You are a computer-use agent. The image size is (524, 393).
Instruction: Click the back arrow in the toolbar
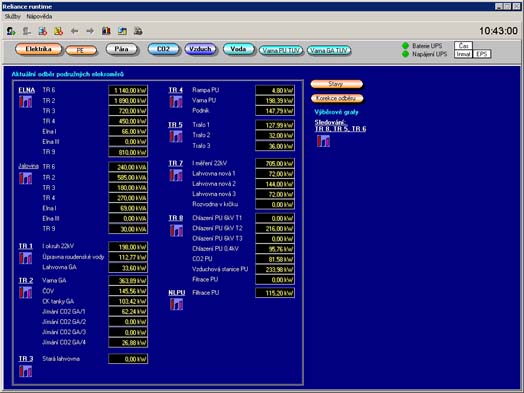[74, 31]
